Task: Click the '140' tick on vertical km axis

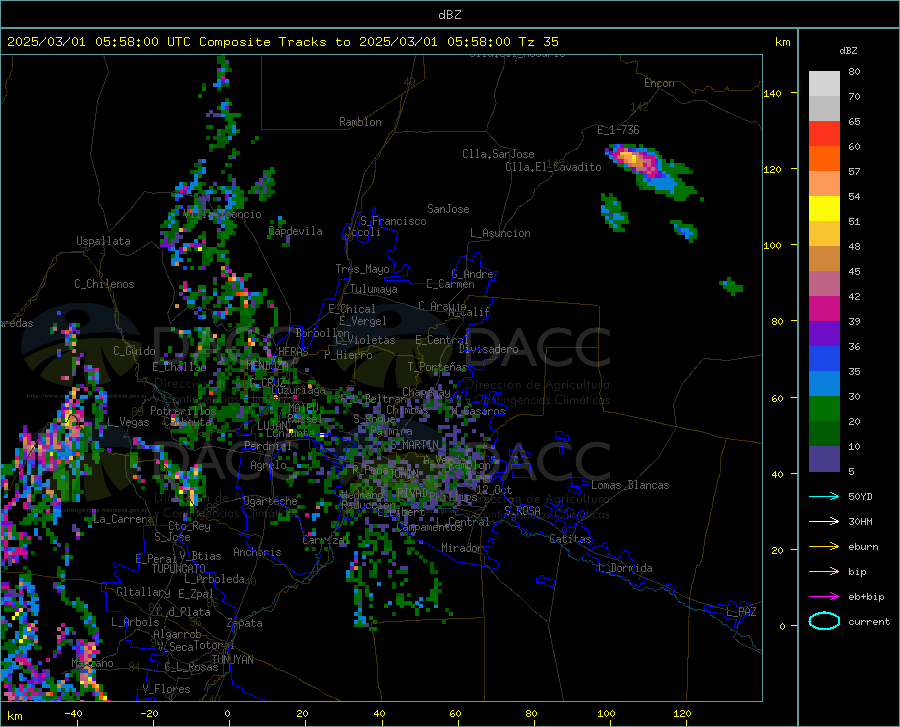Action: 772,93
